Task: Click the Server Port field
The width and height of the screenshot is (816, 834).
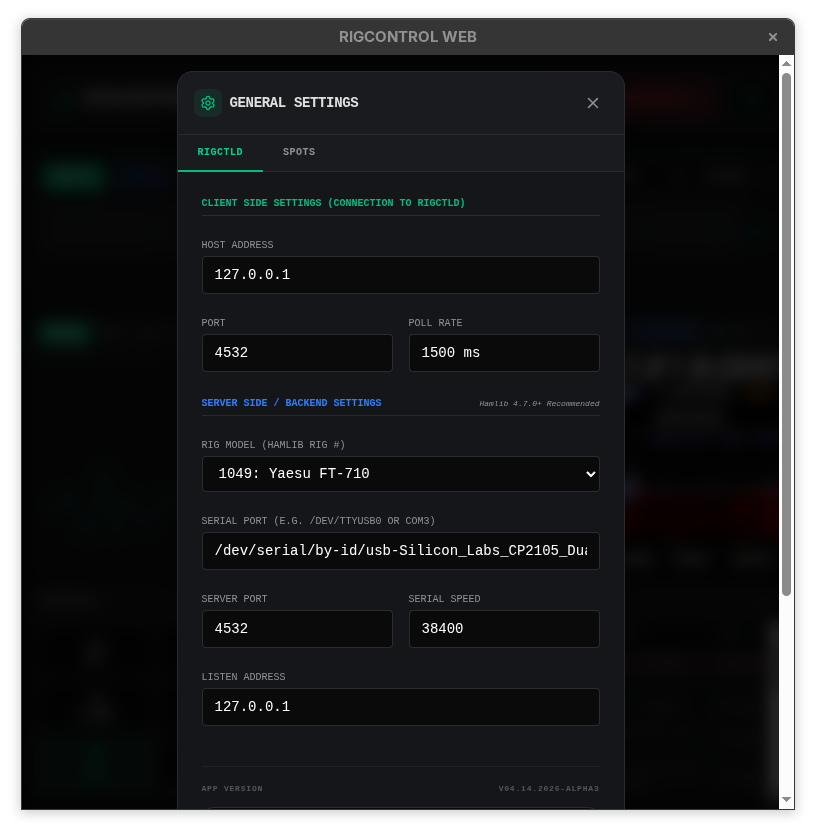Action: [x=297, y=629]
